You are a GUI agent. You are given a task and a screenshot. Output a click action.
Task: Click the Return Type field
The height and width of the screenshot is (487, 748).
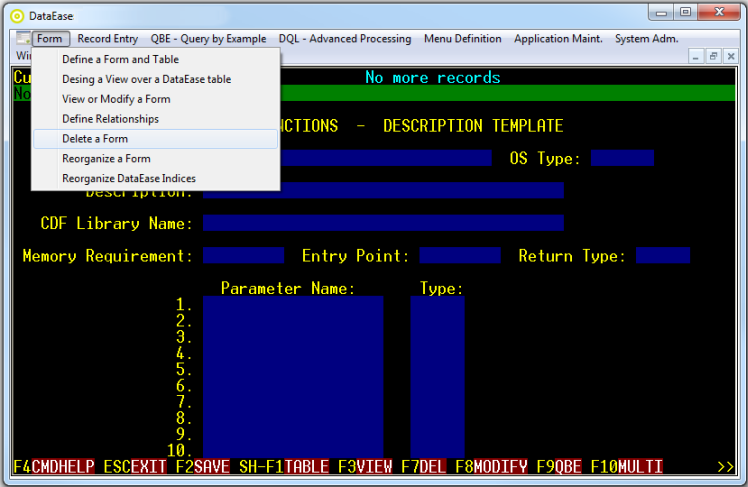point(663,255)
